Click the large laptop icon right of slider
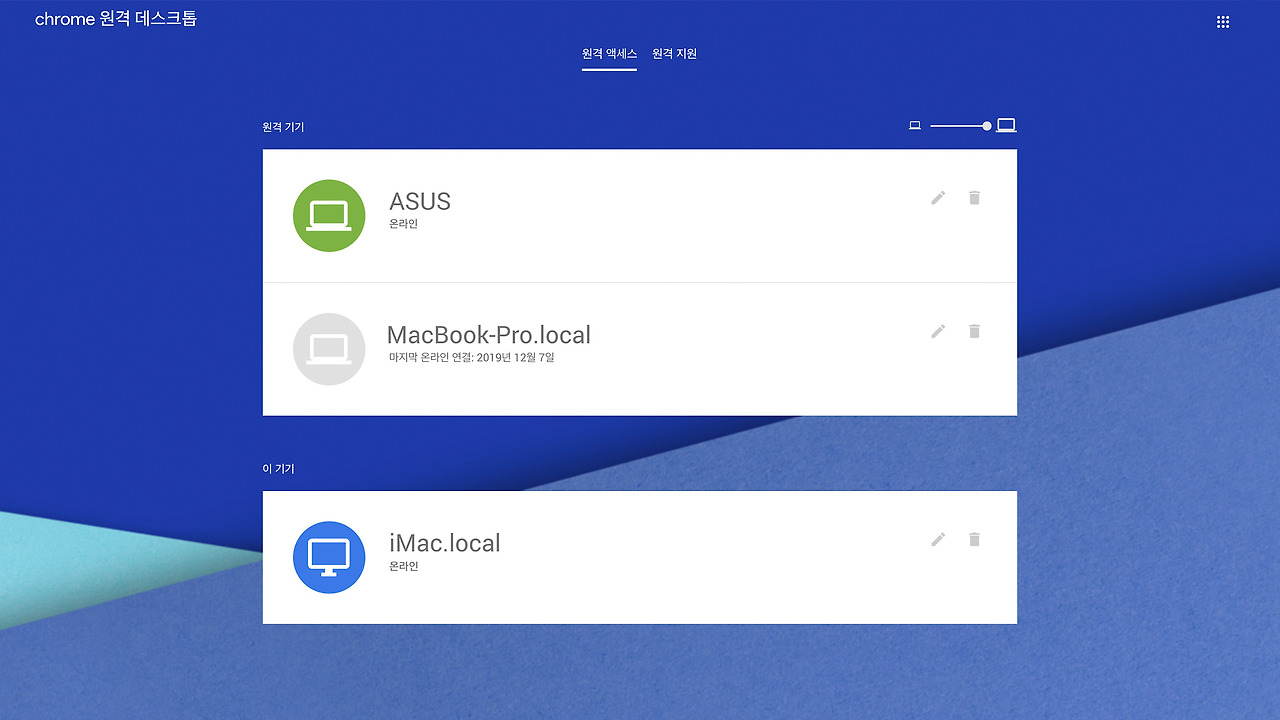1280x720 pixels. click(x=1005, y=125)
